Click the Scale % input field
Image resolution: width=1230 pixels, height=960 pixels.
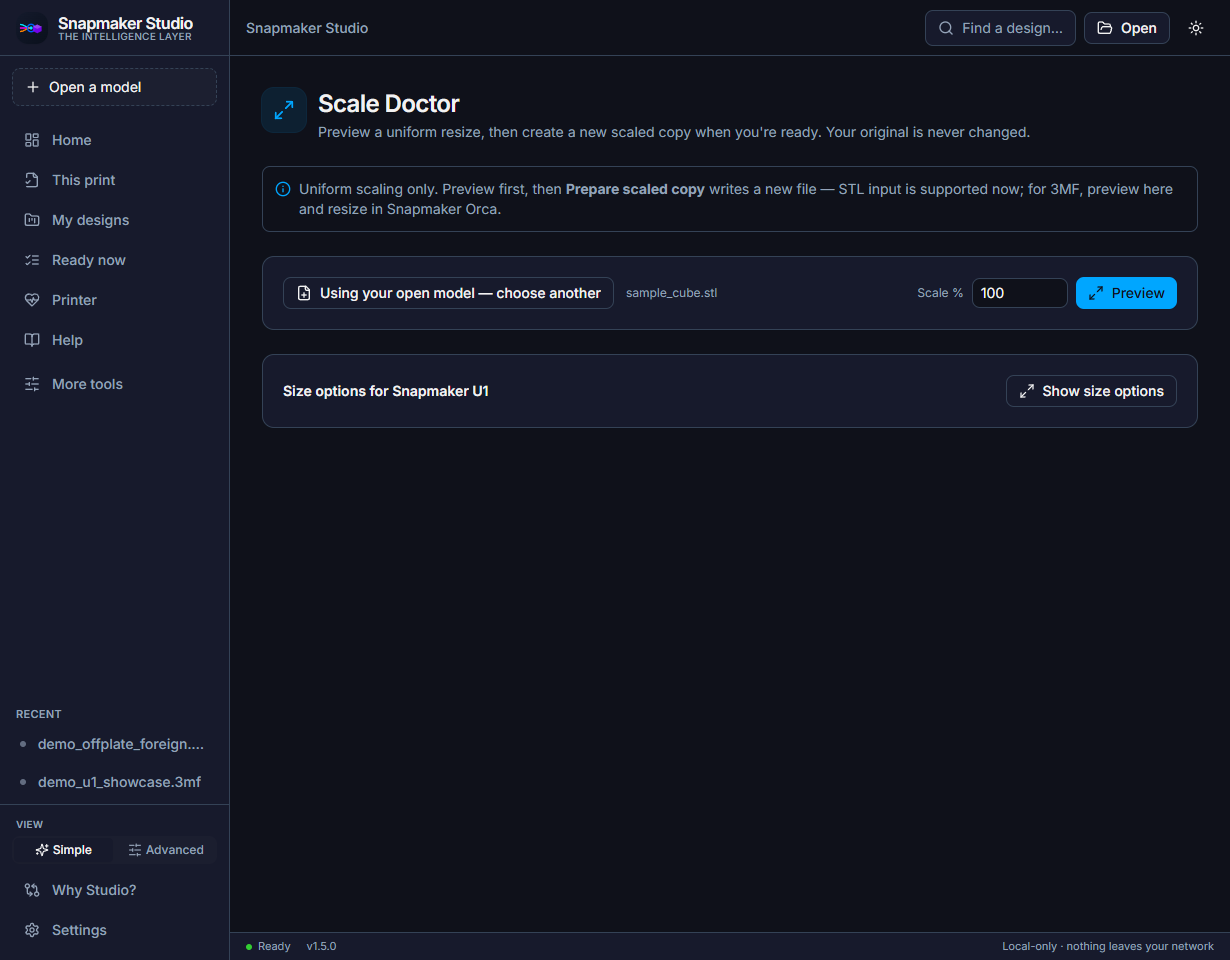click(1020, 293)
